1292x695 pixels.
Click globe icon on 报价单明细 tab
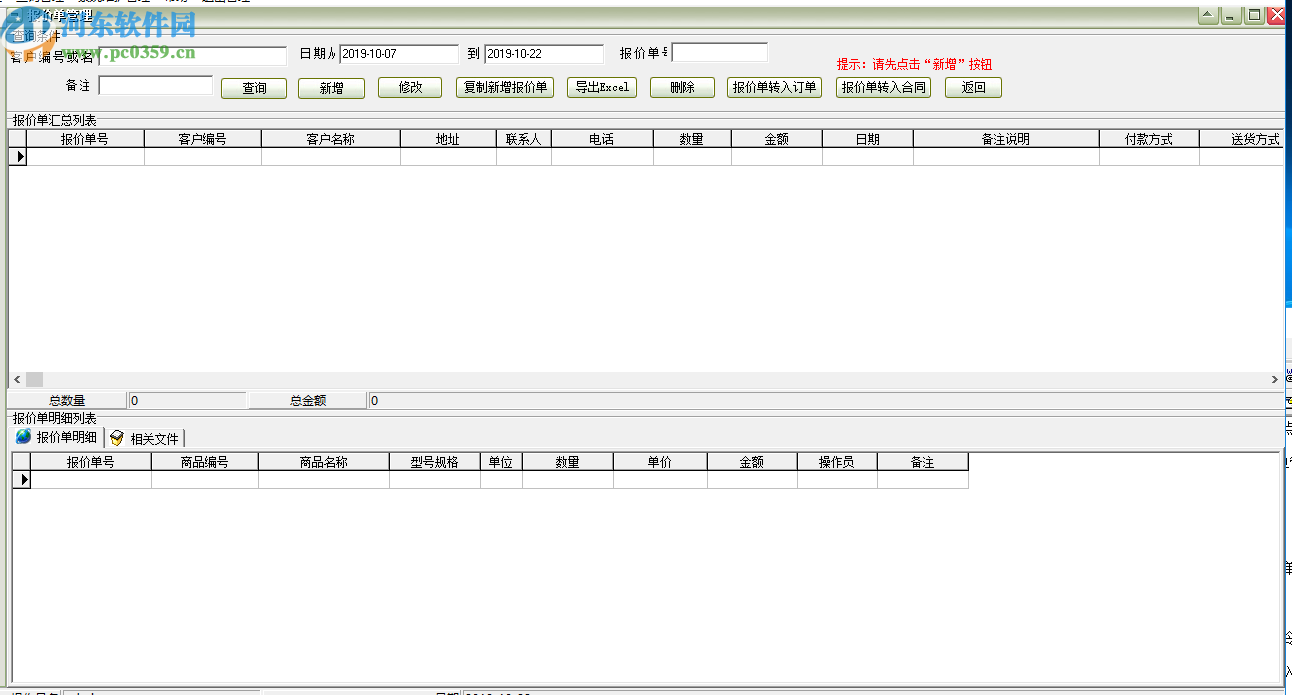(22, 437)
